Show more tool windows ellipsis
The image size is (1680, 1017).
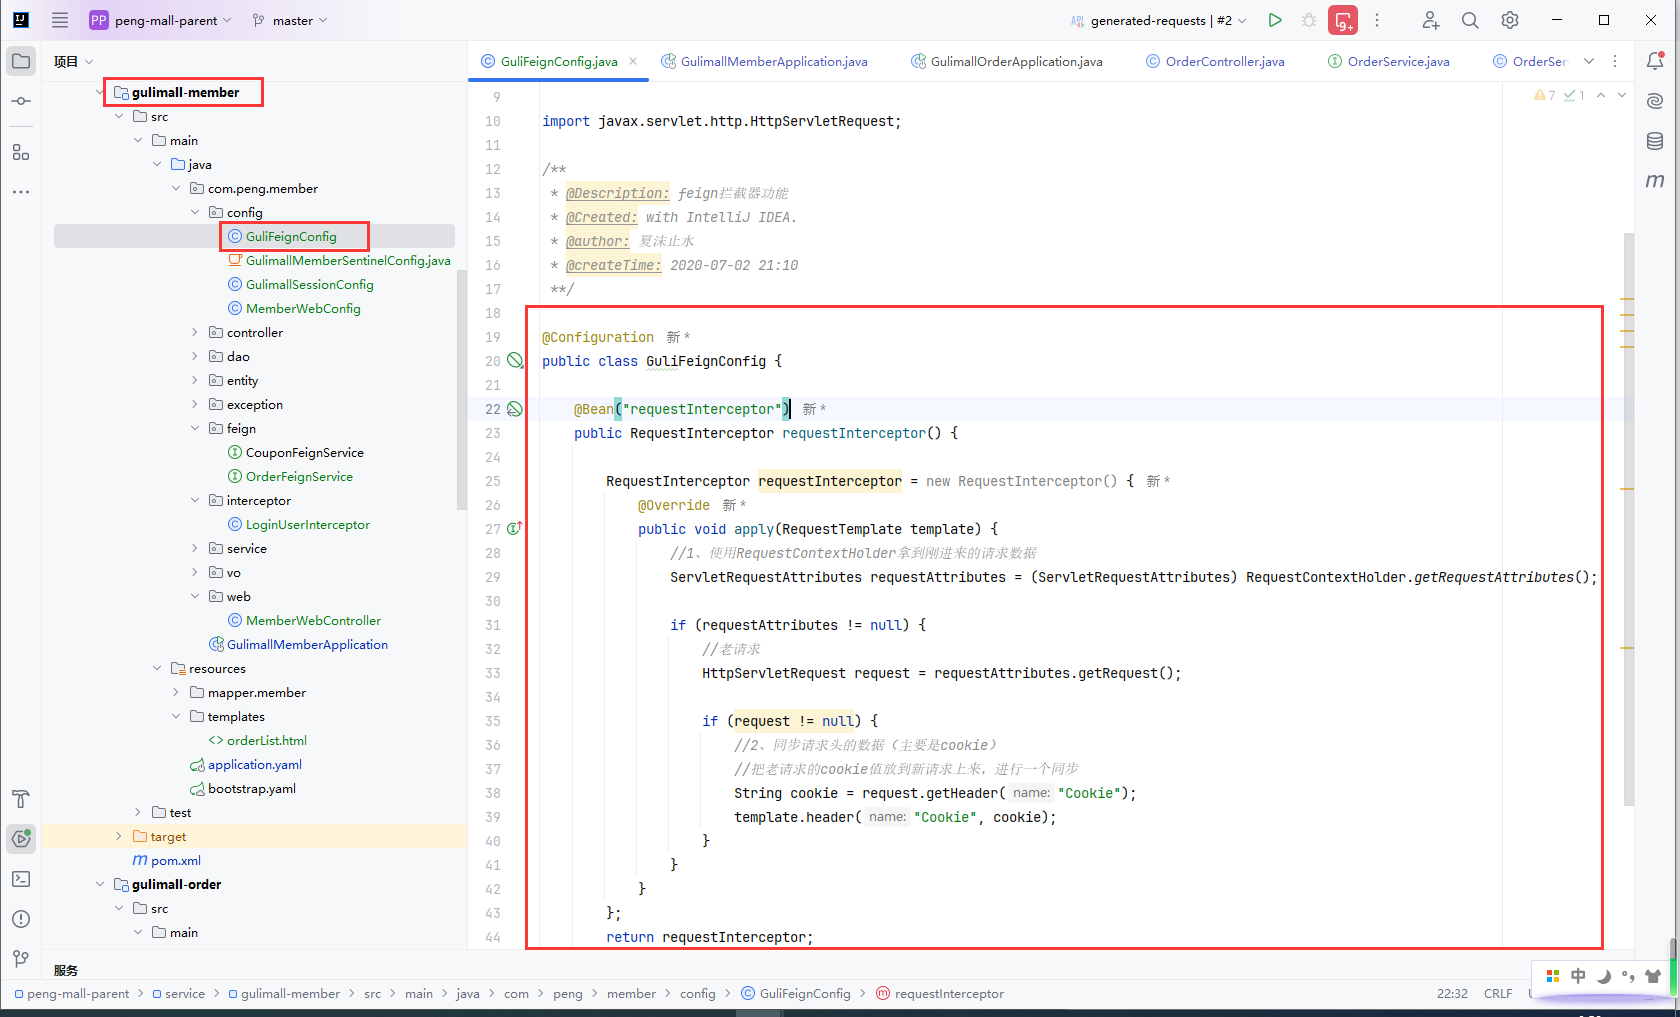tap(21, 191)
